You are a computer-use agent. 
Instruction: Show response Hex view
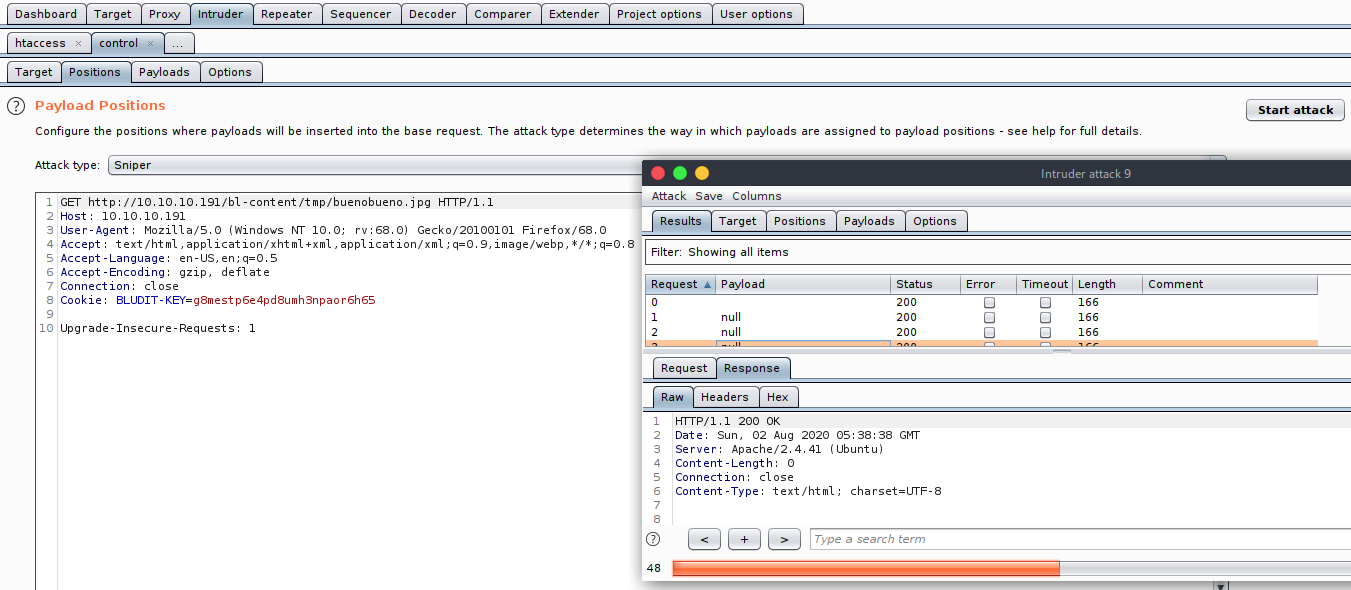[x=778, y=397]
